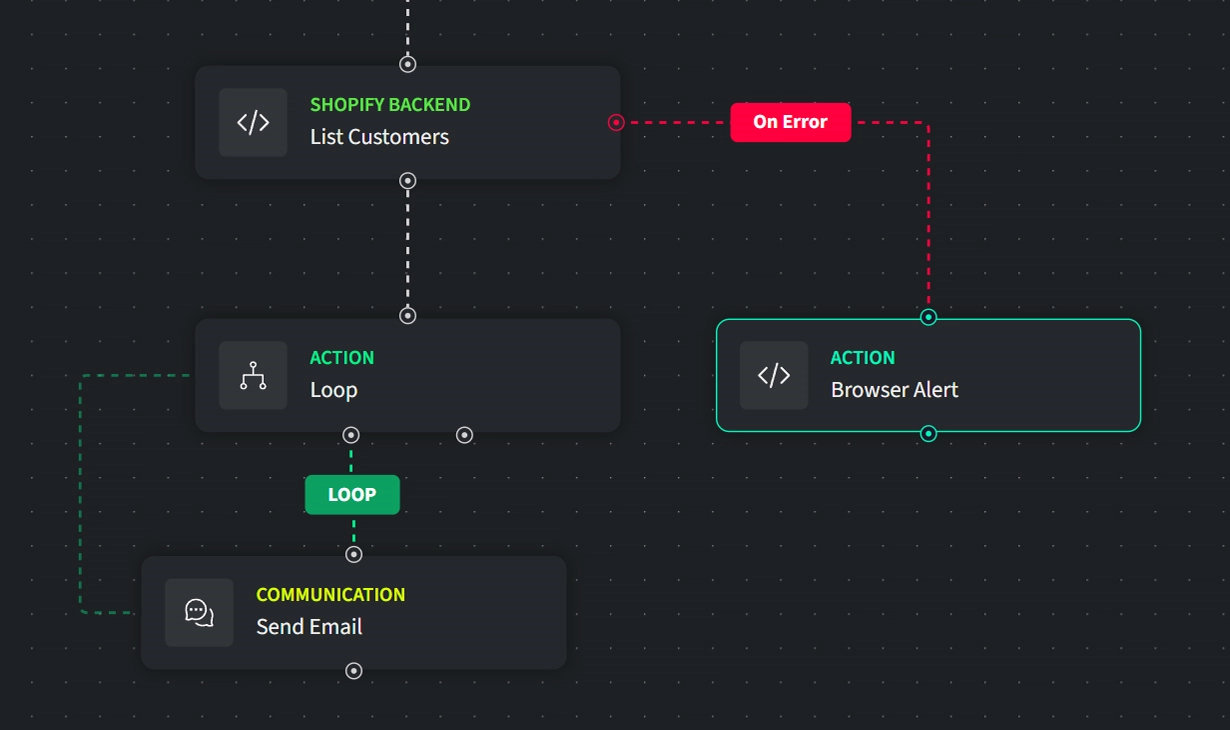This screenshot has width=1230, height=730.
Task: Click the output port below Send Email node
Action: pos(353,671)
